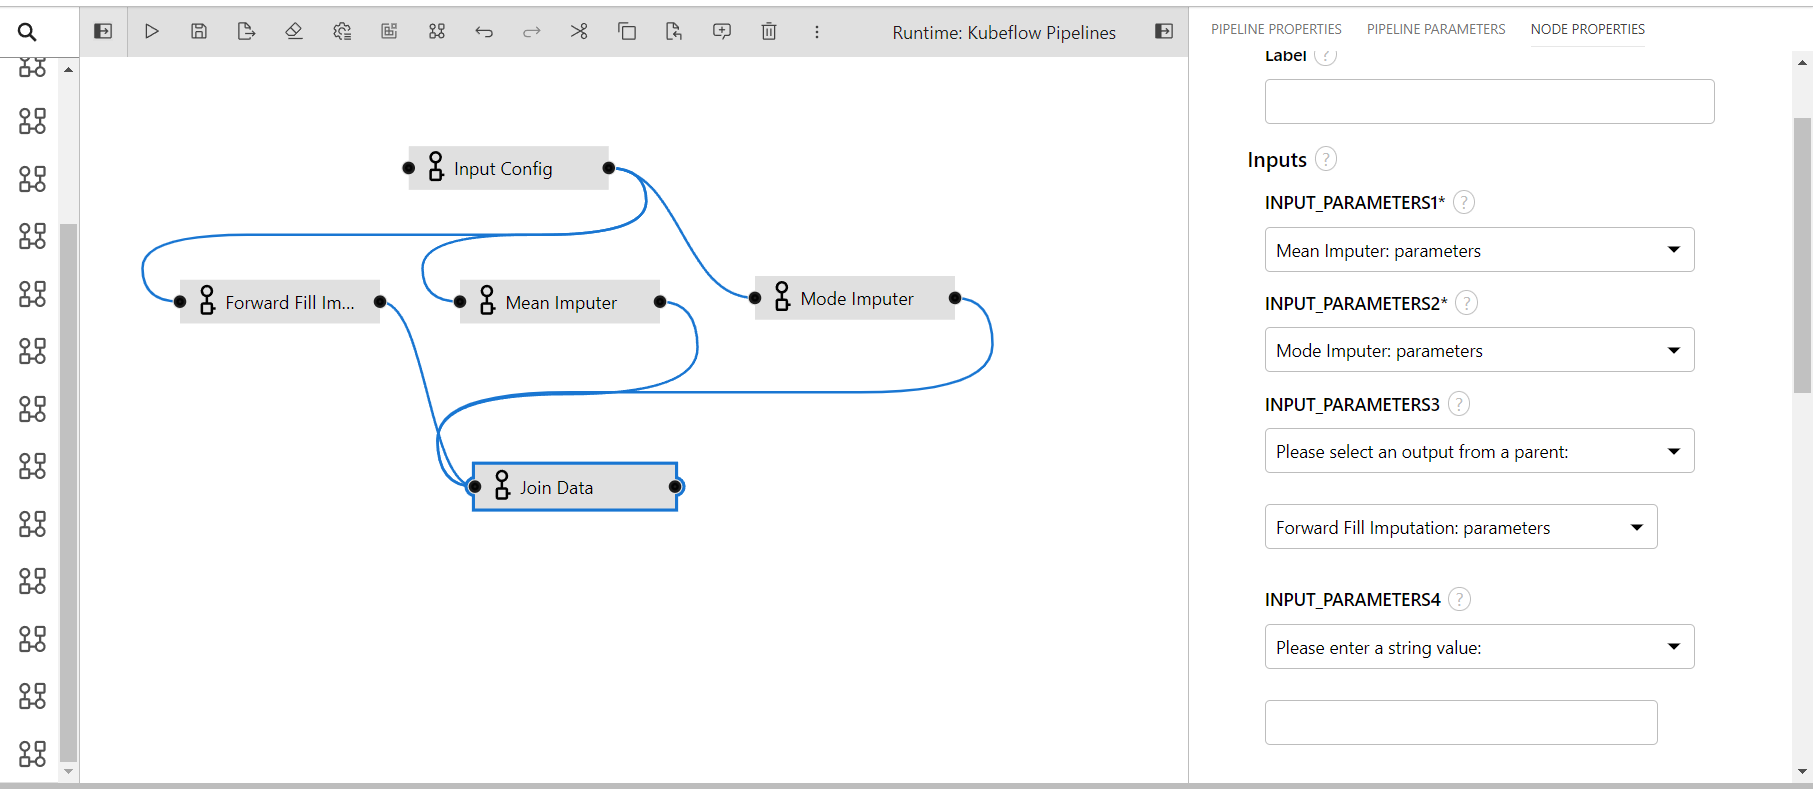The image size is (1813, 789).
Task: Paste from clipboard icon
Action: click(x=674, y=31)
